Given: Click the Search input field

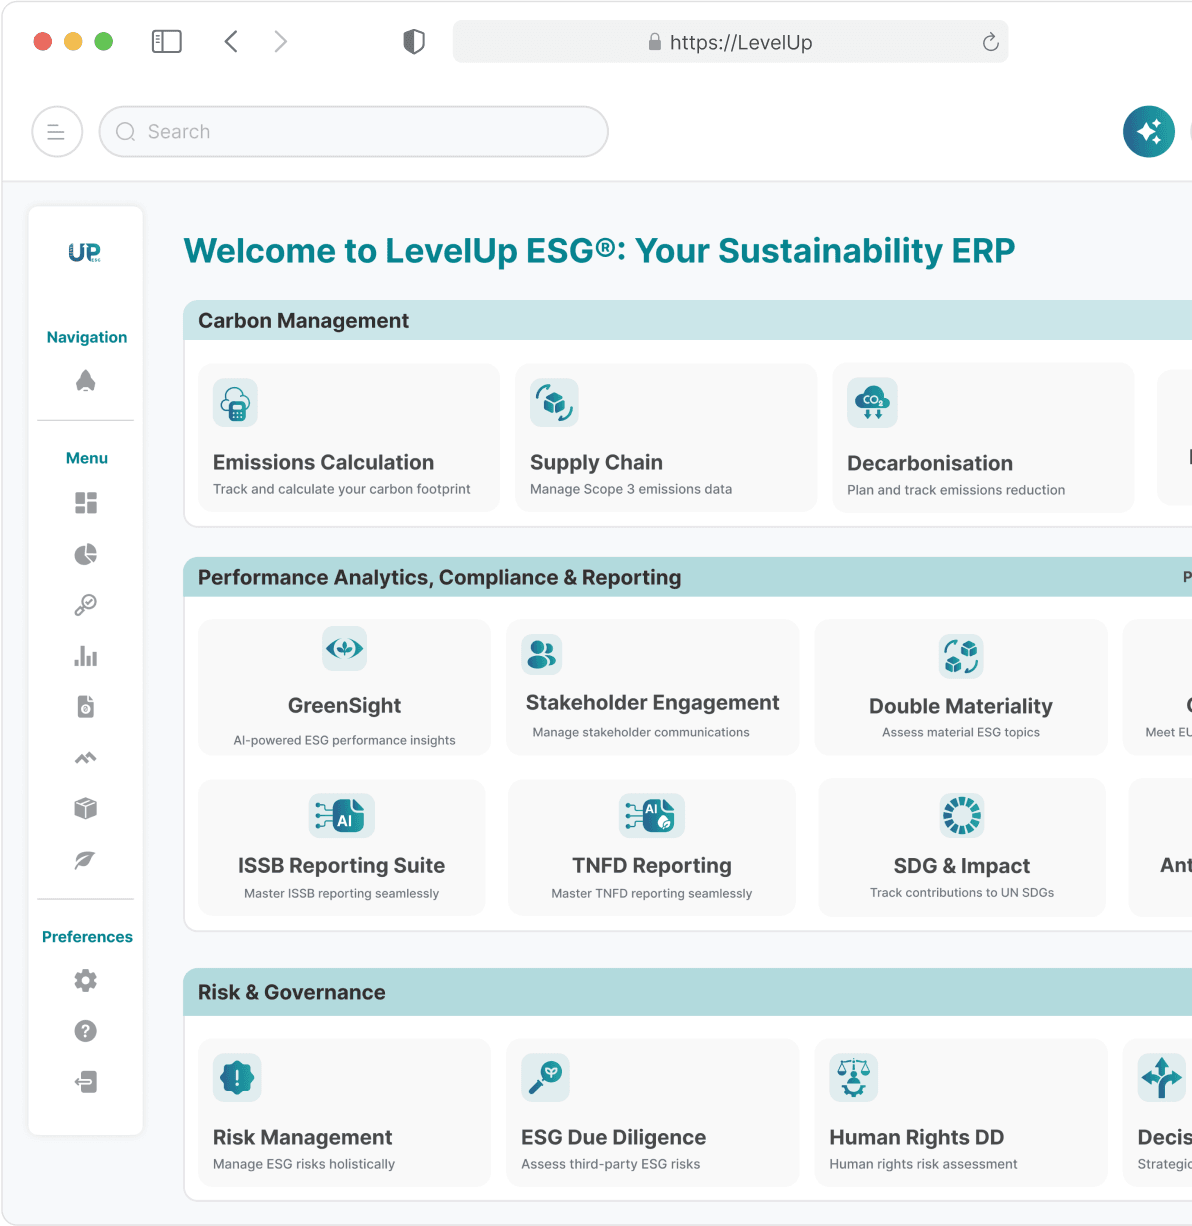Looking at the screenshot, I should click(x=353, y=132).
